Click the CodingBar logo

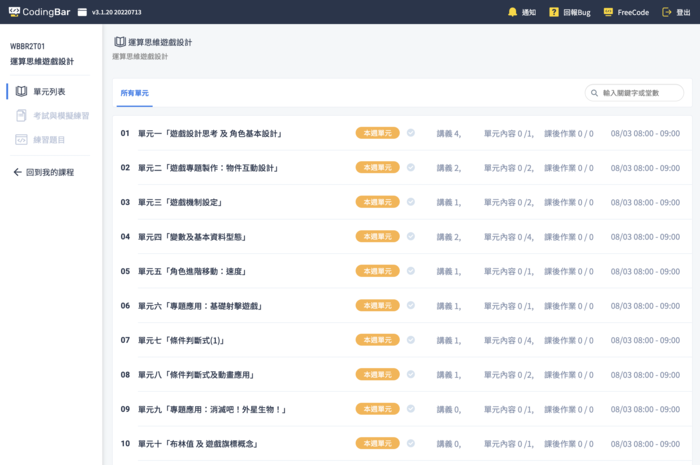coord(40,12)
